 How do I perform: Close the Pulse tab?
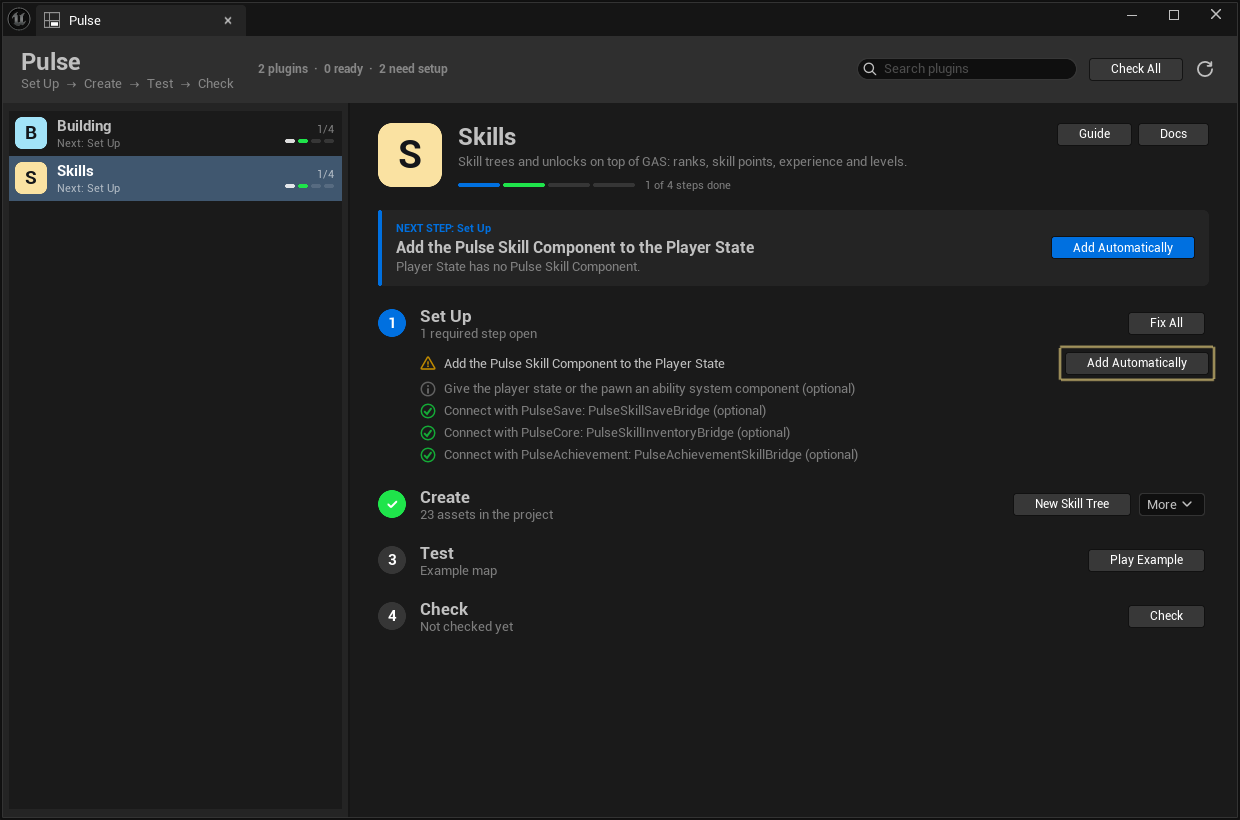click(x=228, y=20)
